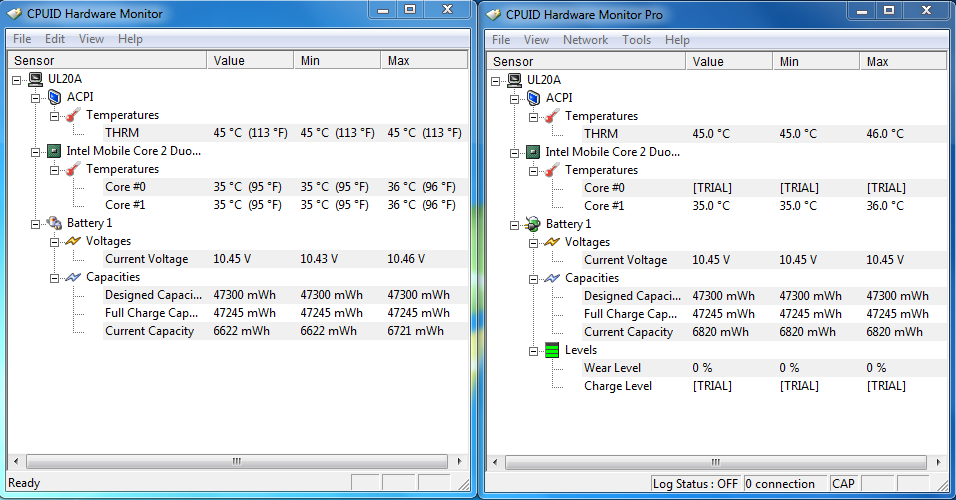The width and height of the screenshot is (956, 500).
Task: Open Help menu in Hardware Monitor Pro
Action: point(677,40)
